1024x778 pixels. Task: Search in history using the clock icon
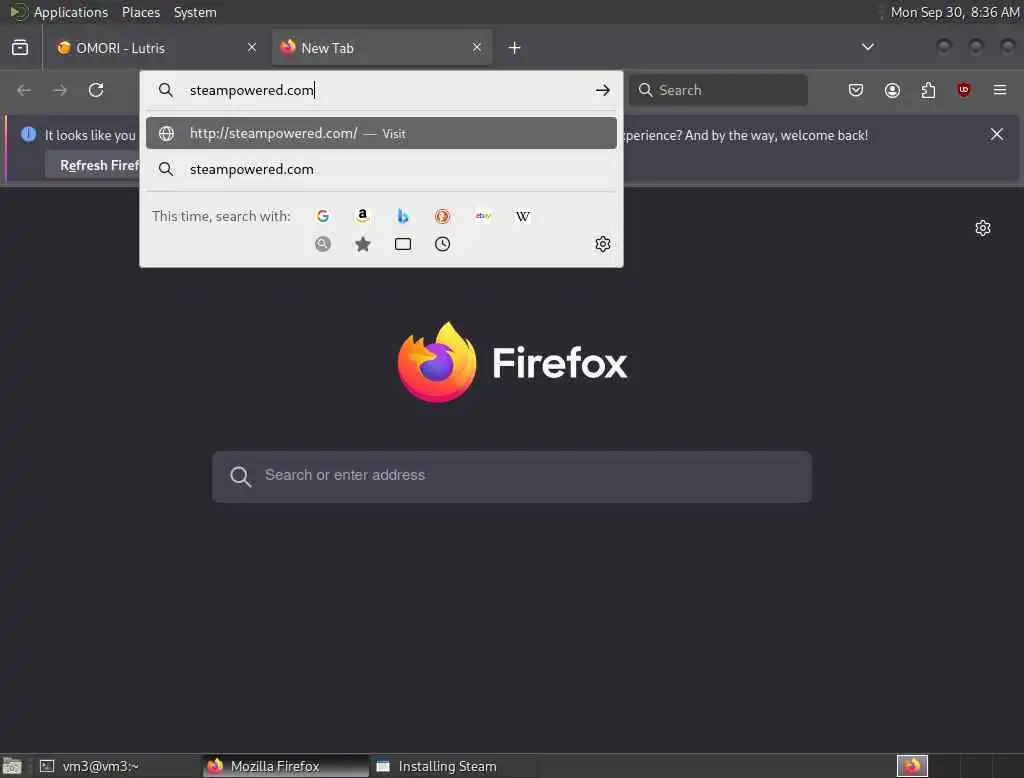coord(443,244)
